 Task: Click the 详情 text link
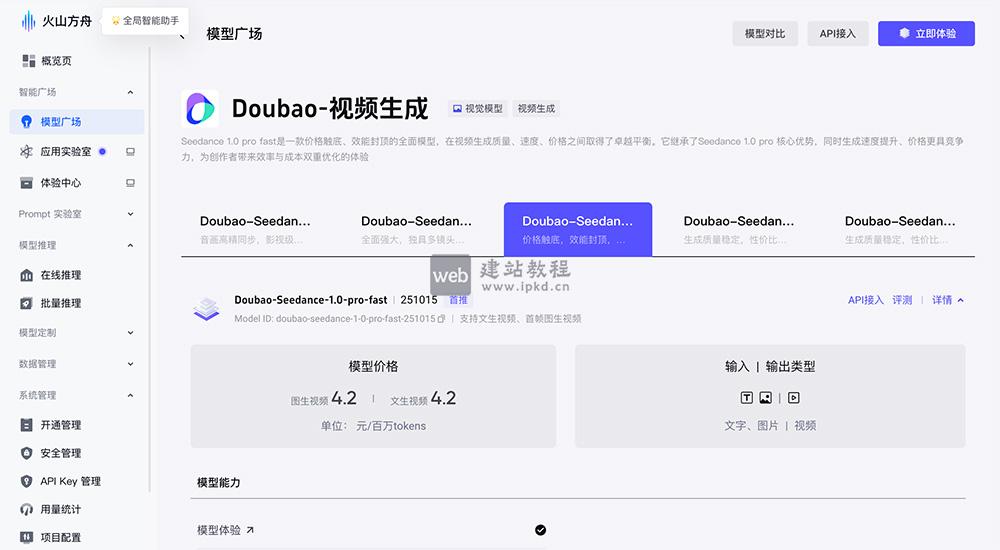(942, 300)
